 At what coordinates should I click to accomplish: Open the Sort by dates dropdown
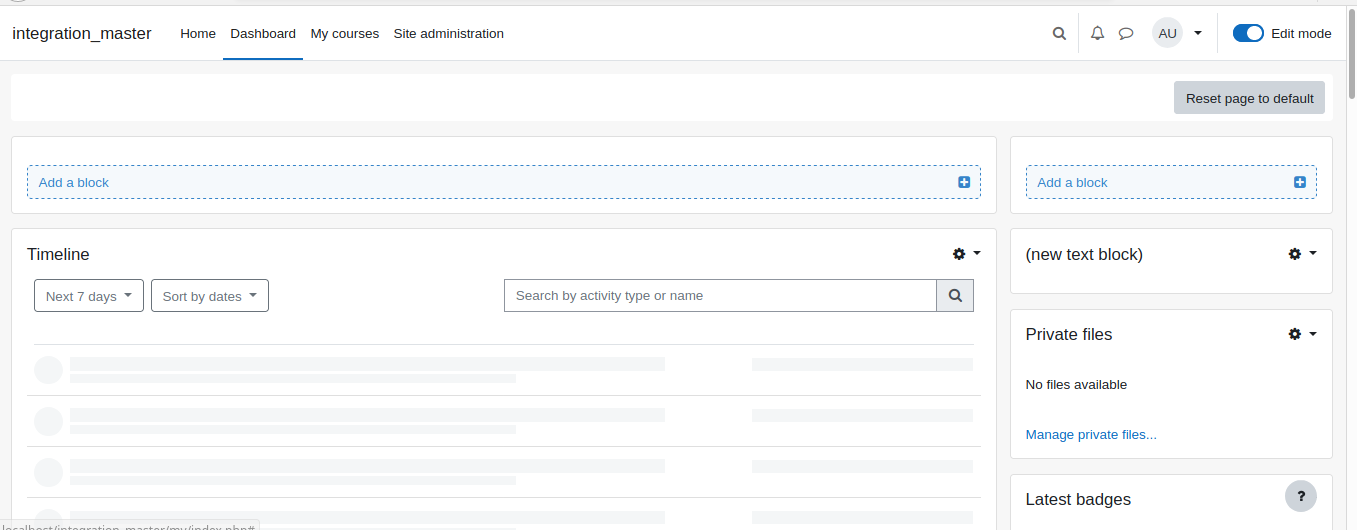(210, 296)
